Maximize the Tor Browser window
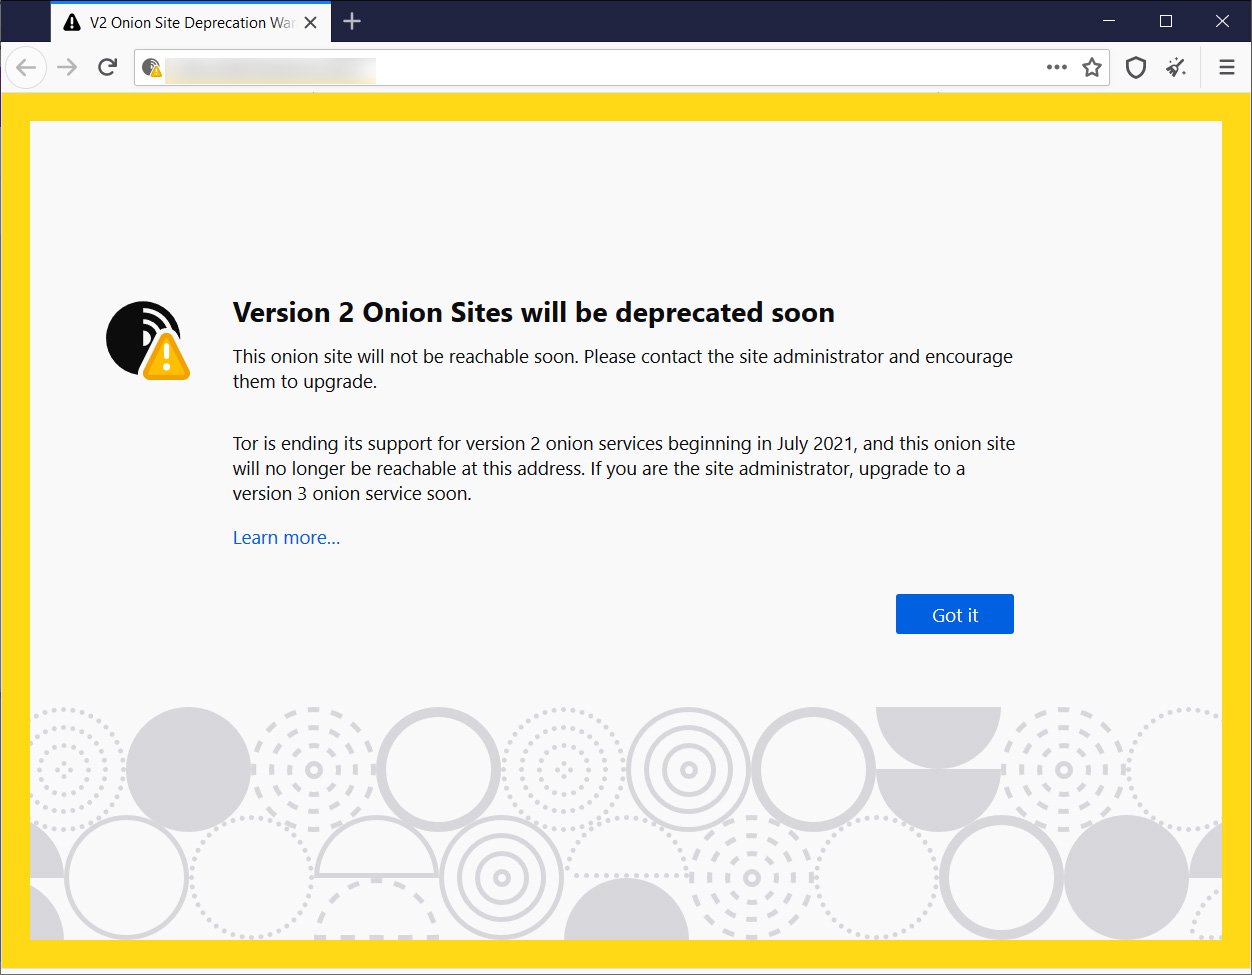 click(1165, 21)
